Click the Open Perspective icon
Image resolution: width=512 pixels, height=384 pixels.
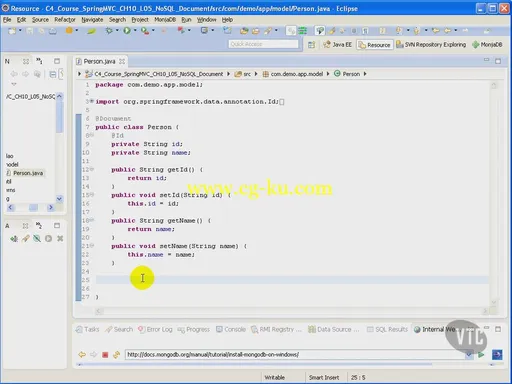(311, 45)
